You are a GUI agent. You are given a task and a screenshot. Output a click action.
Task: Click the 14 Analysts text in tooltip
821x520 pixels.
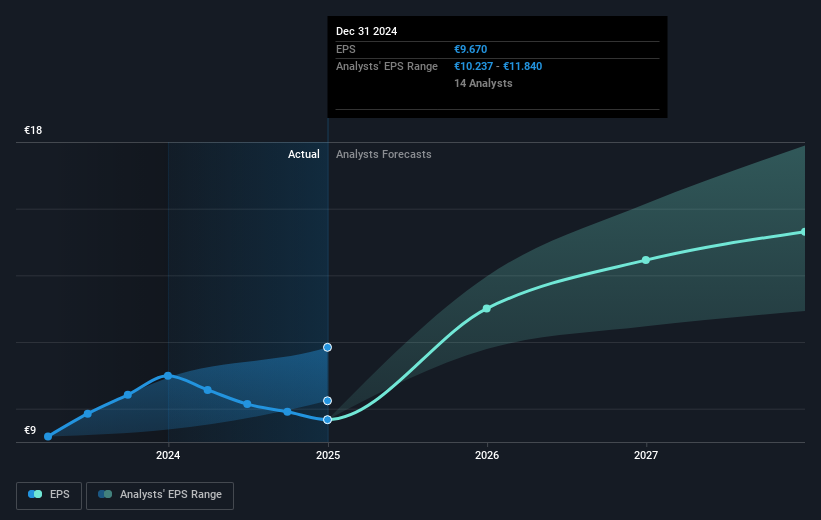[x=483, y=83]
